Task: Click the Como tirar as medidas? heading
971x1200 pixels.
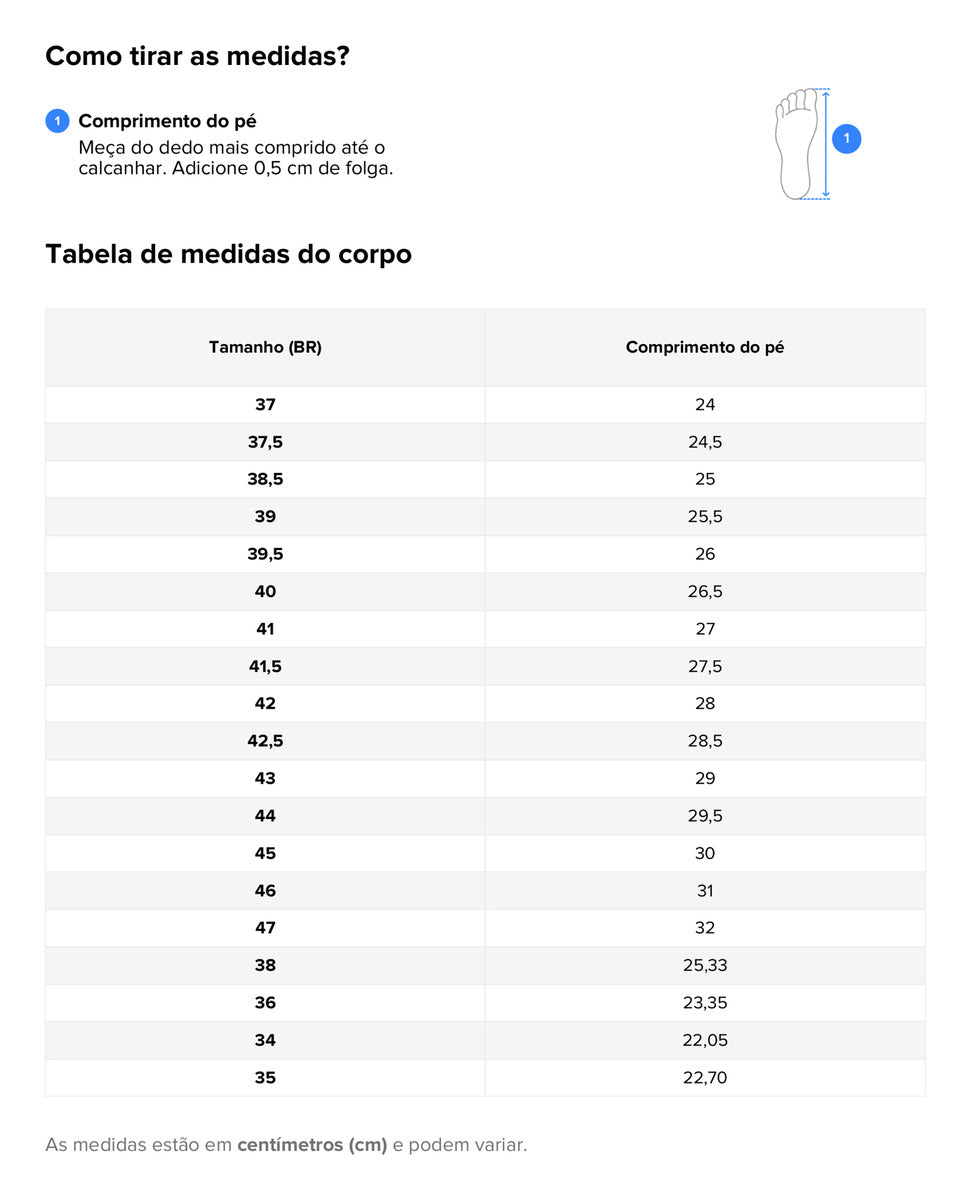Action: click(x=197, y=56)
